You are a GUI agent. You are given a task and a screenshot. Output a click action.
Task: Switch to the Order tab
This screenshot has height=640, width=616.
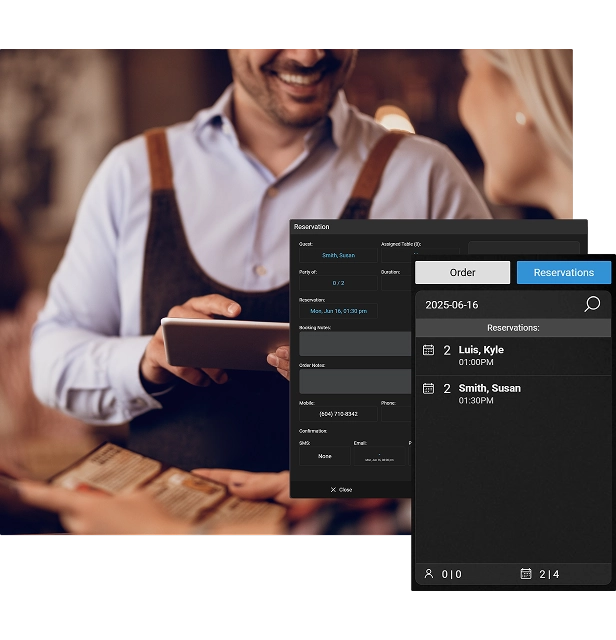click(x=462, y=272)
